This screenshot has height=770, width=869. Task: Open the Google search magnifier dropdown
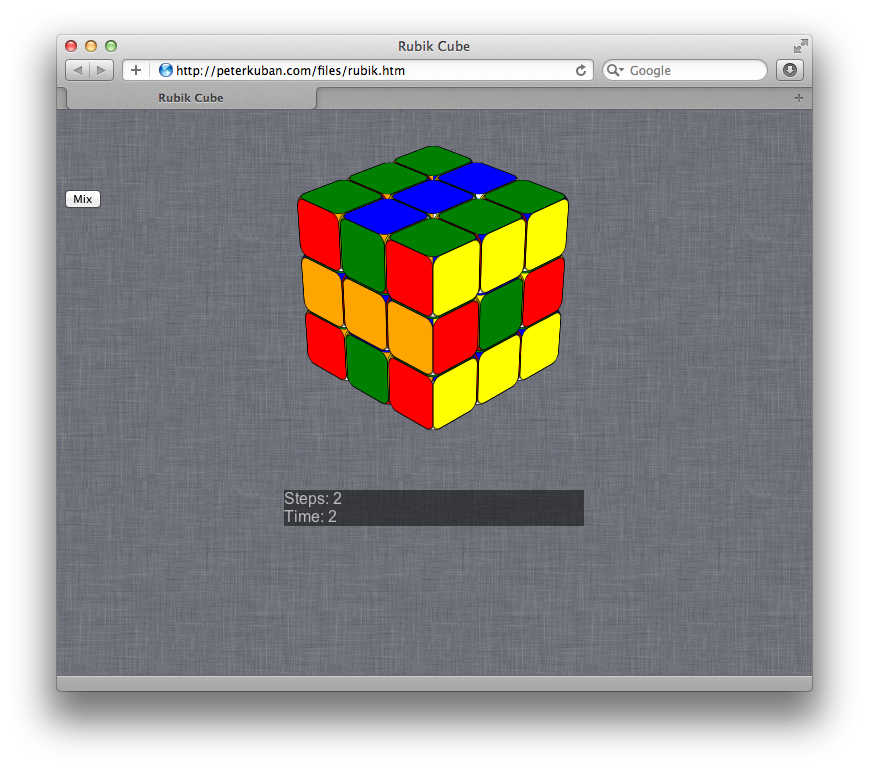(615, 70)
